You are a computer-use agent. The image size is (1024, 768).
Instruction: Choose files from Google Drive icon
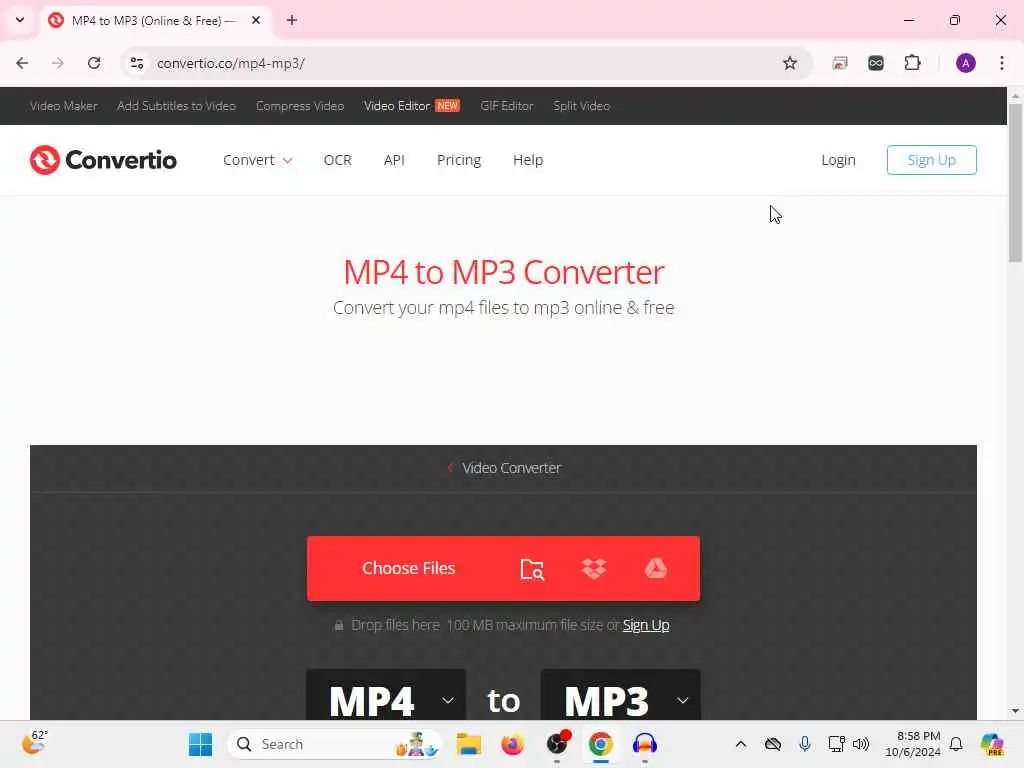(656, 569)
